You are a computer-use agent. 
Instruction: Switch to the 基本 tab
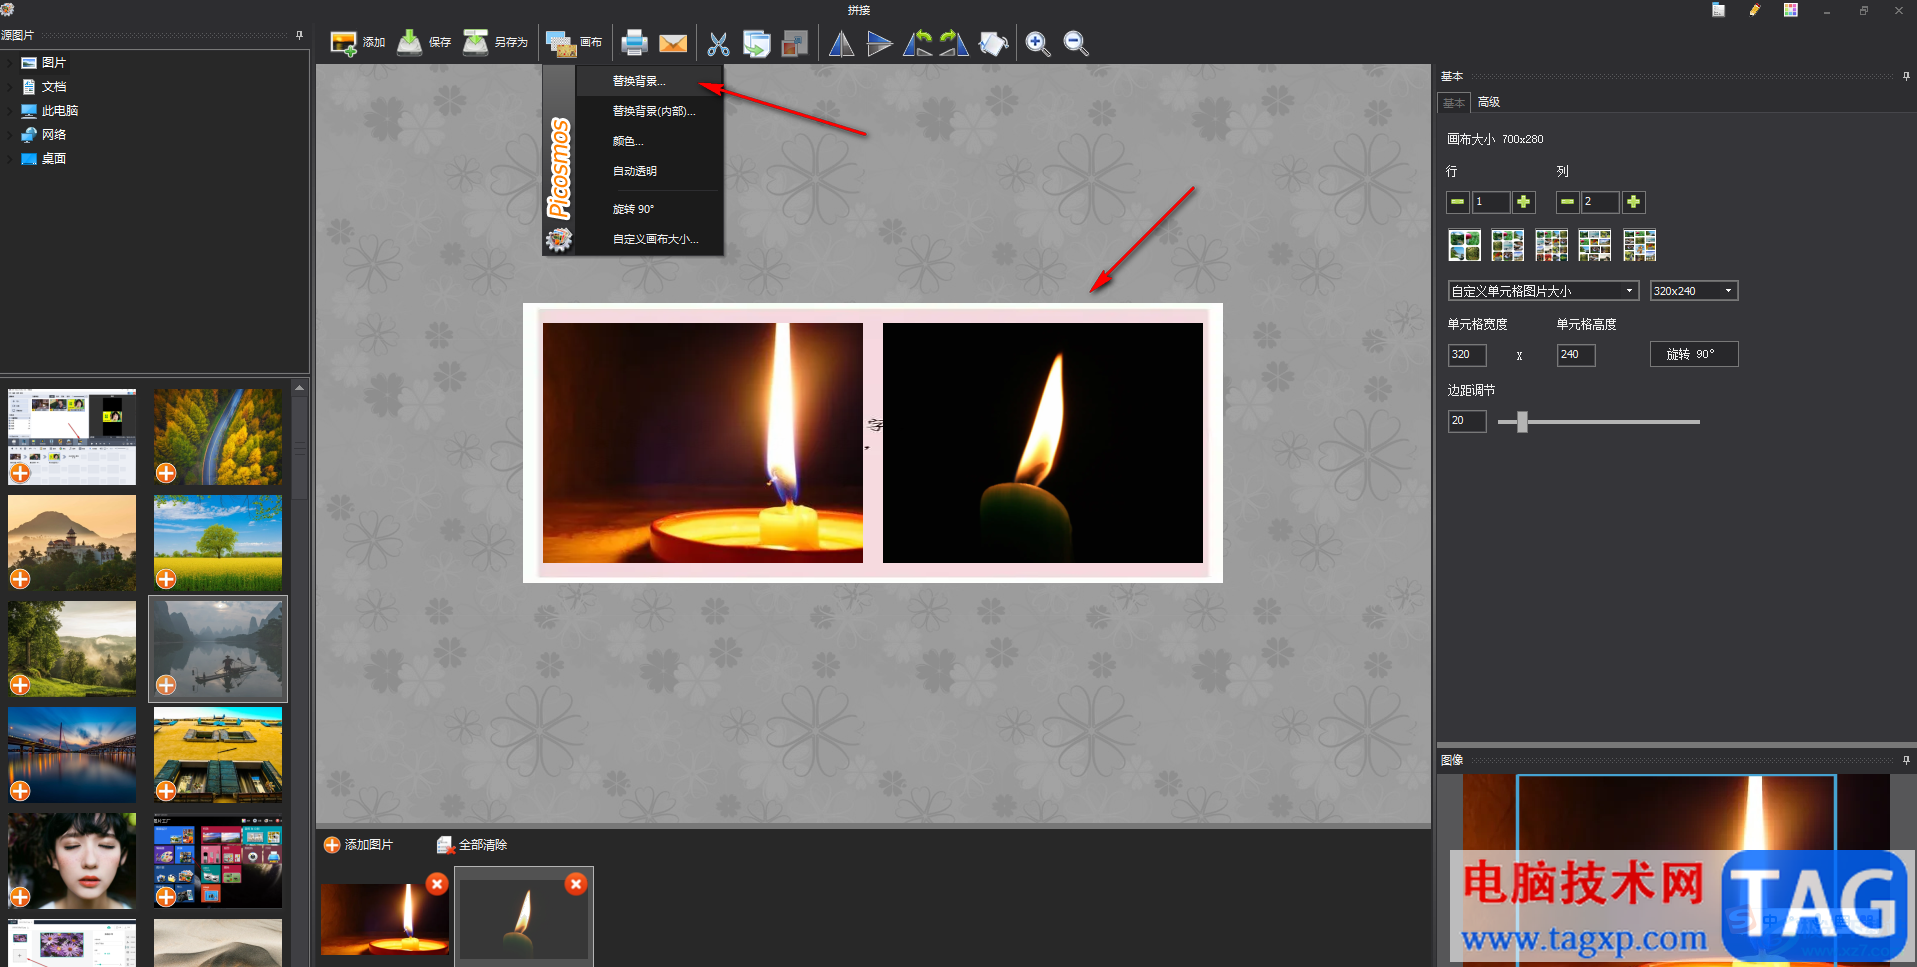1454,103
